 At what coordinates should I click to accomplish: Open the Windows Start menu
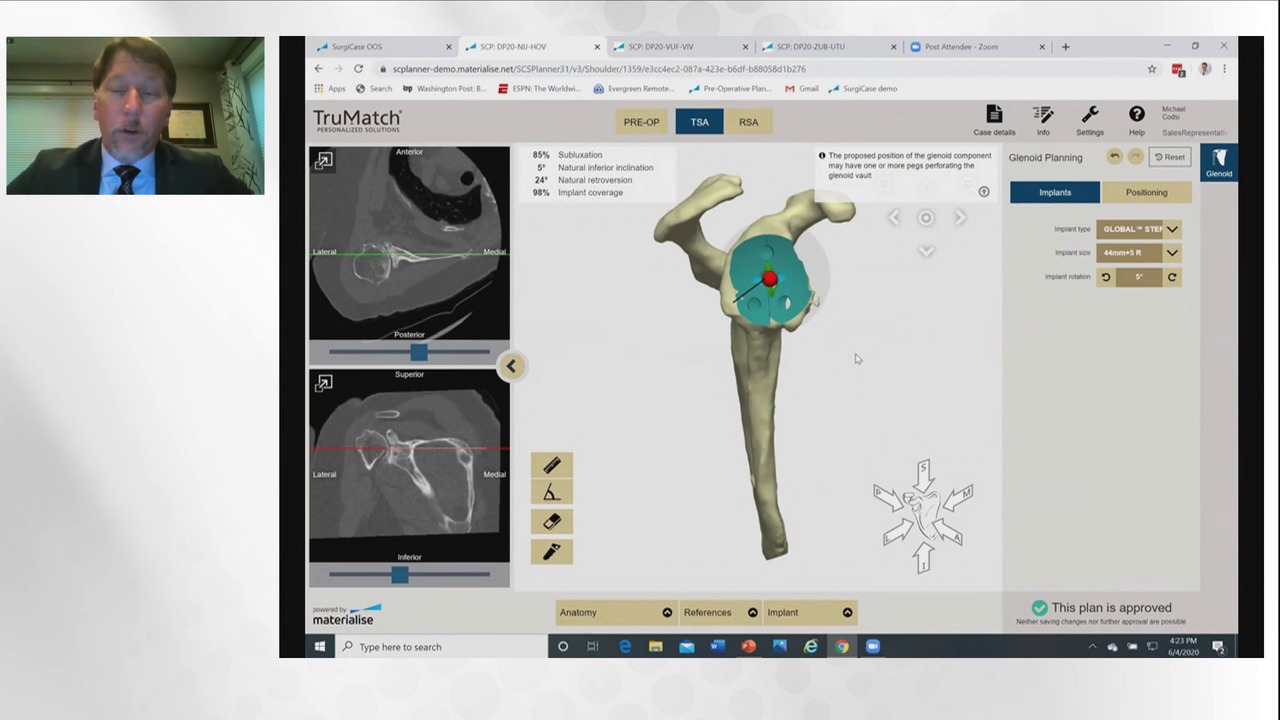(320, 647)
